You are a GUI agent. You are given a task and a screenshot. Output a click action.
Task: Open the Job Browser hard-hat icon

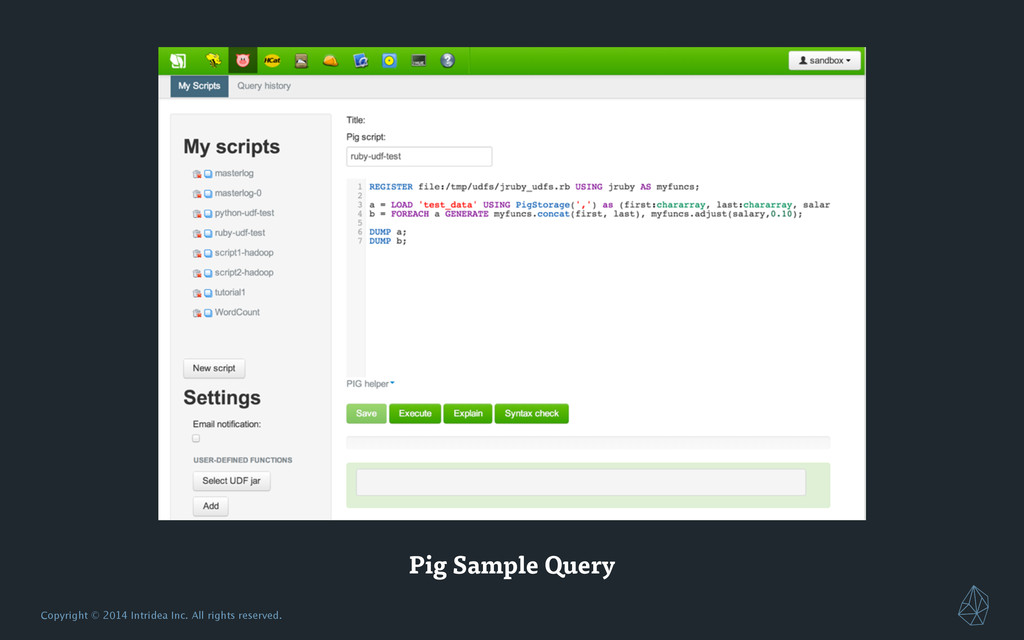point(330,61)
